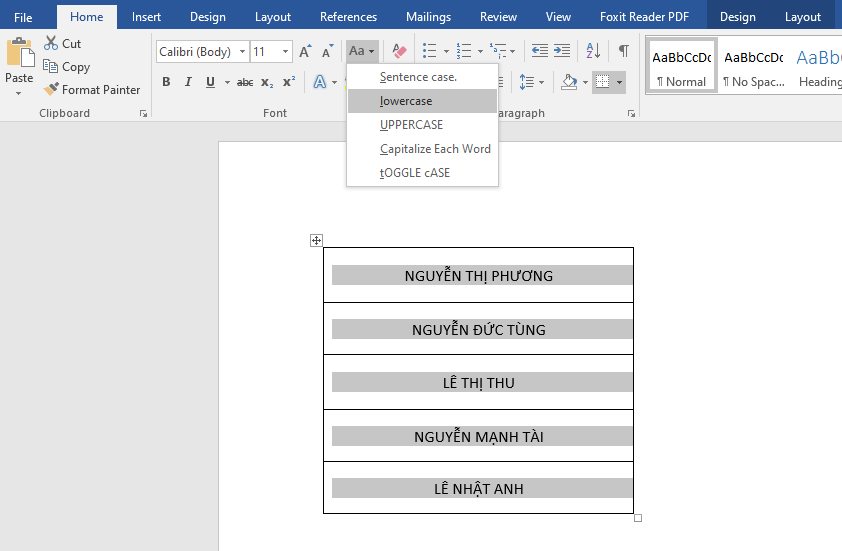This screenshot has width=842, height=551.
Task: Toggle strikethrough formatting
Action: (x=245, y=82)
